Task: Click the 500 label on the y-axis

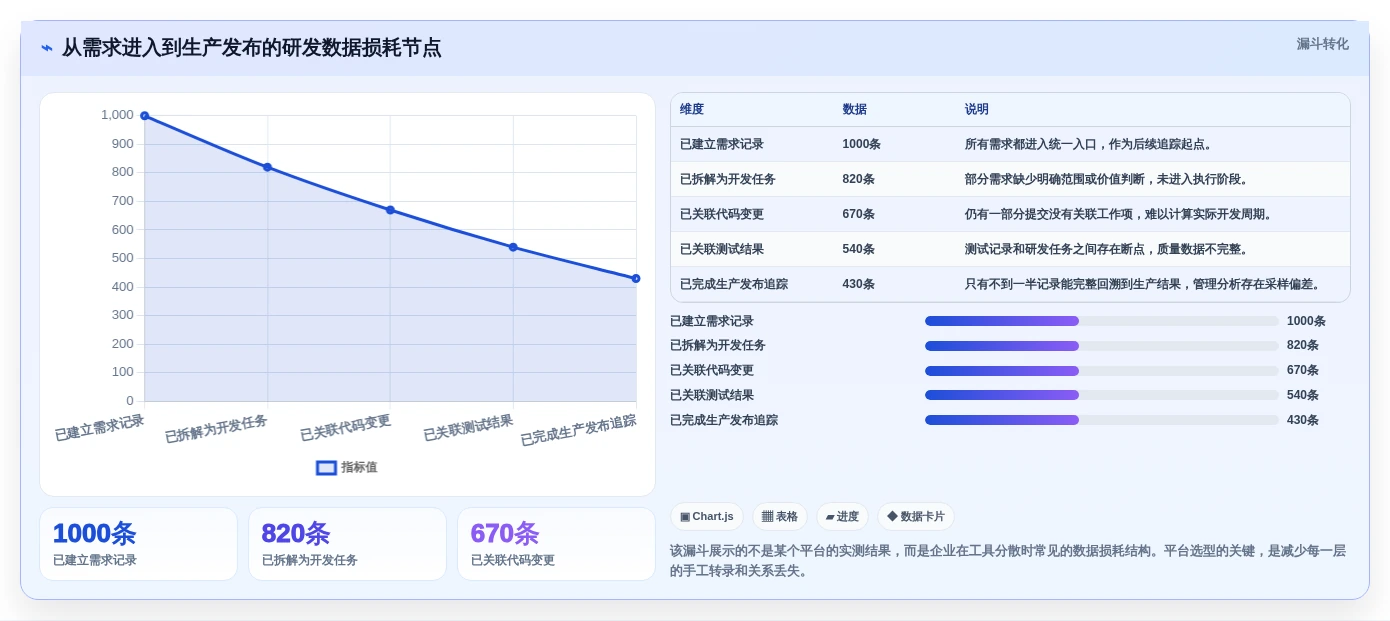Action: coord(122,258)
